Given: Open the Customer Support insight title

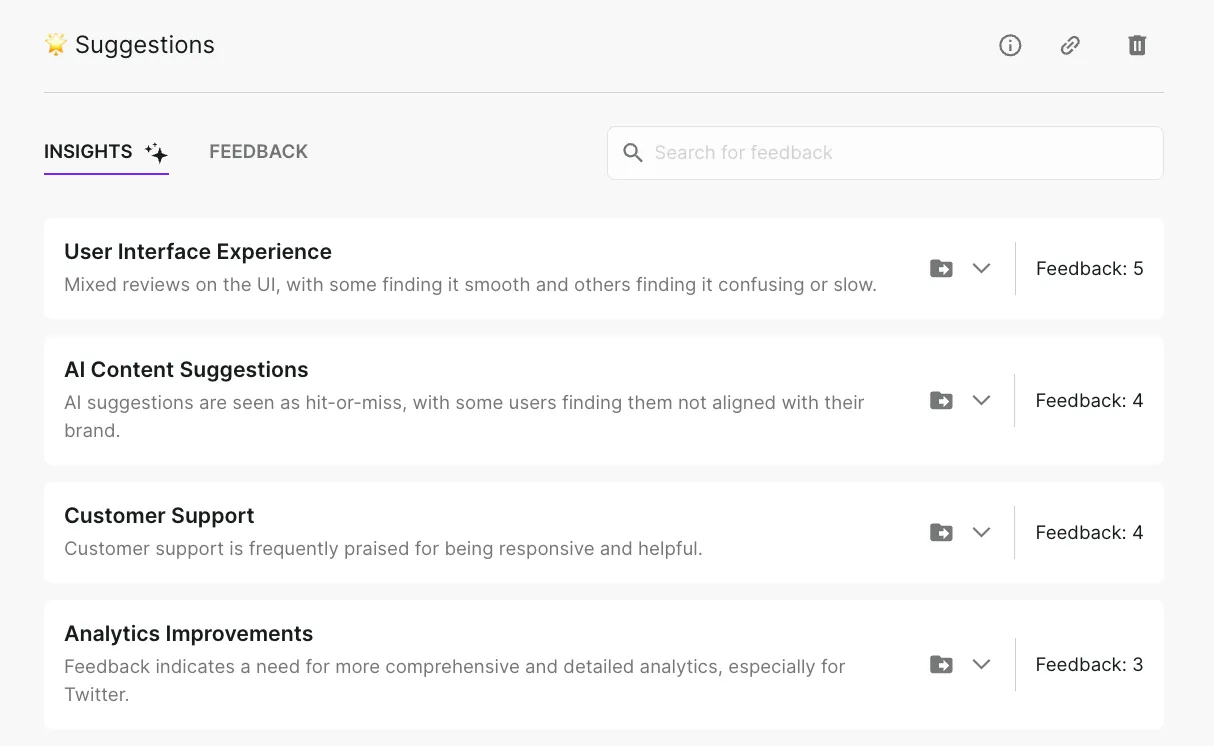Looking at the screenshot, I should pyautogui.click(x=159, y=516).
